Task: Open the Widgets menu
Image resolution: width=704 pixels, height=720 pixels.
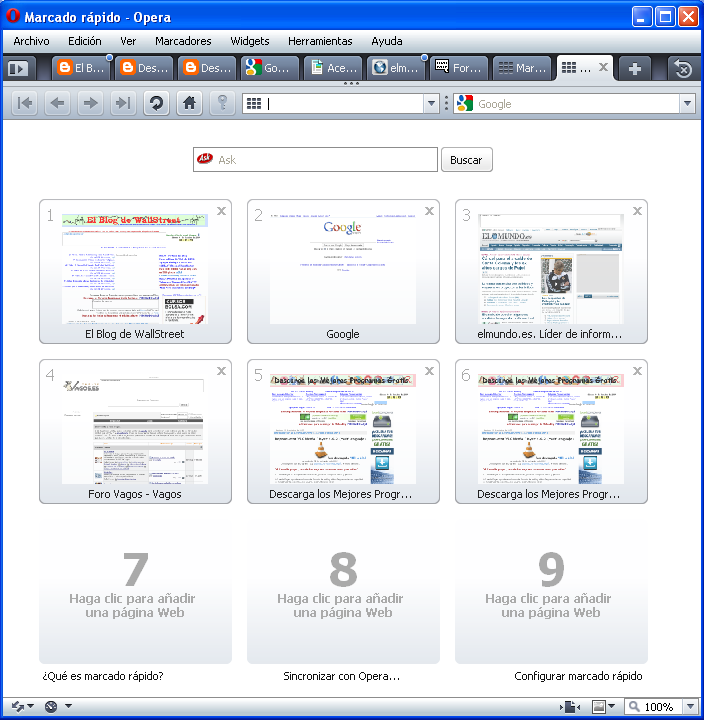Action: click(x=250, y=41)
